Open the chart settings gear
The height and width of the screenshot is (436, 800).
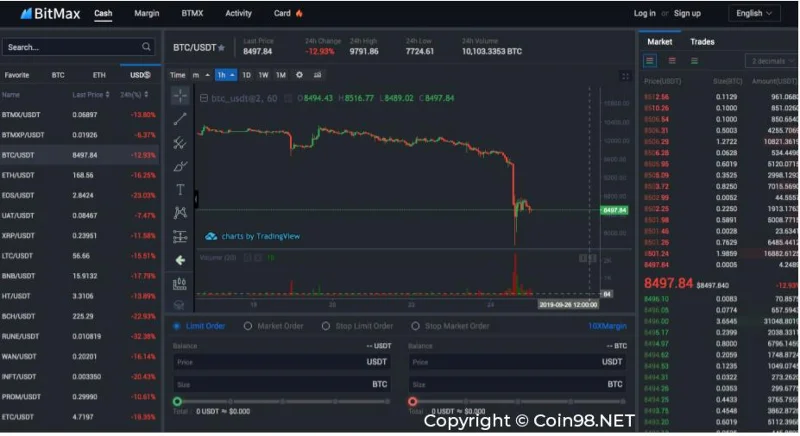click(x=299, y=75)
